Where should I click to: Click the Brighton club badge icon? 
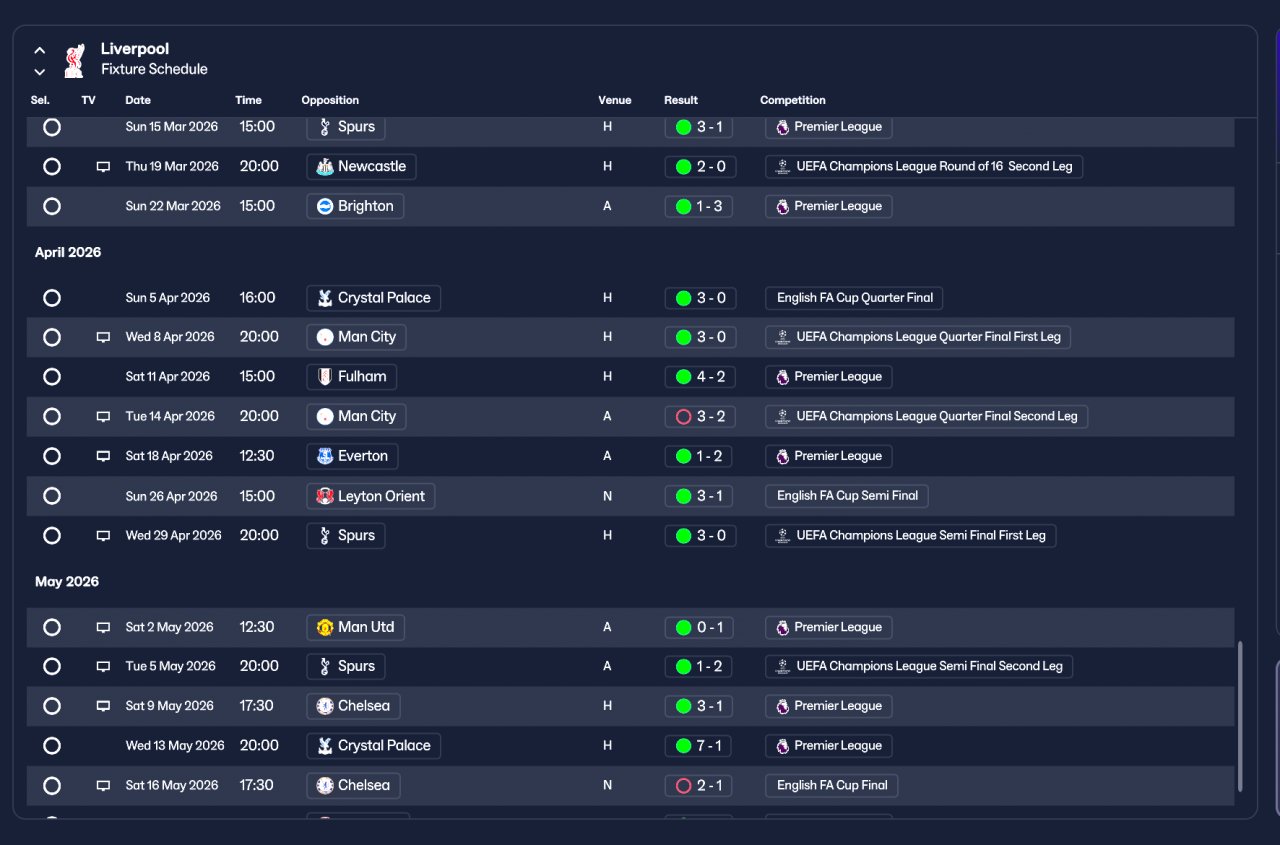324,206
